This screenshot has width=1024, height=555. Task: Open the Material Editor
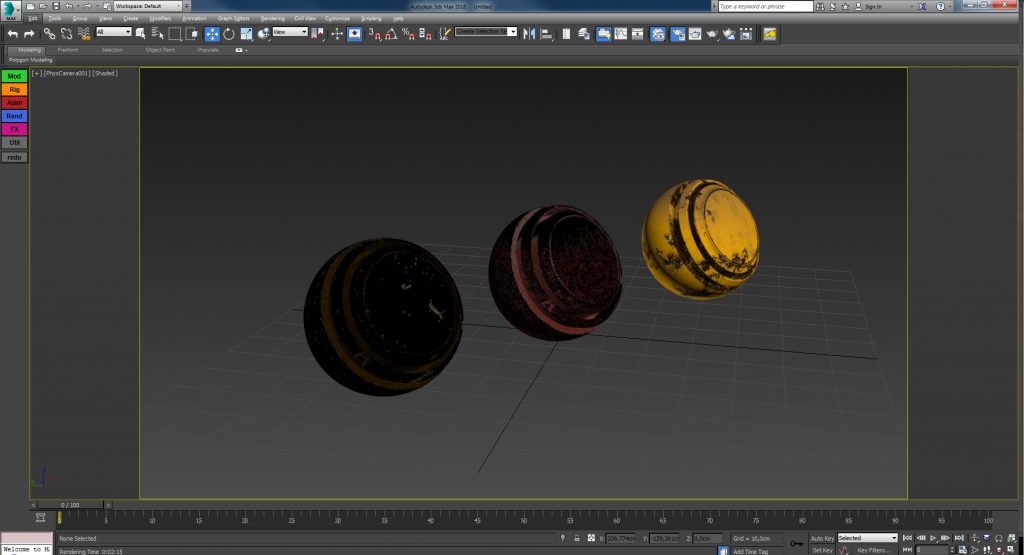658,34
